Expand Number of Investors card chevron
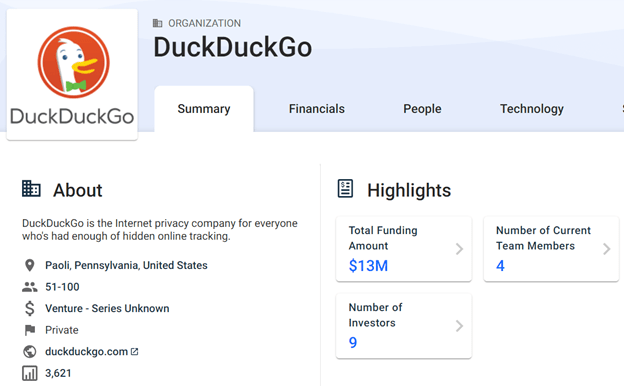Viewport: 624px width, 386px height. pos(459,326)
